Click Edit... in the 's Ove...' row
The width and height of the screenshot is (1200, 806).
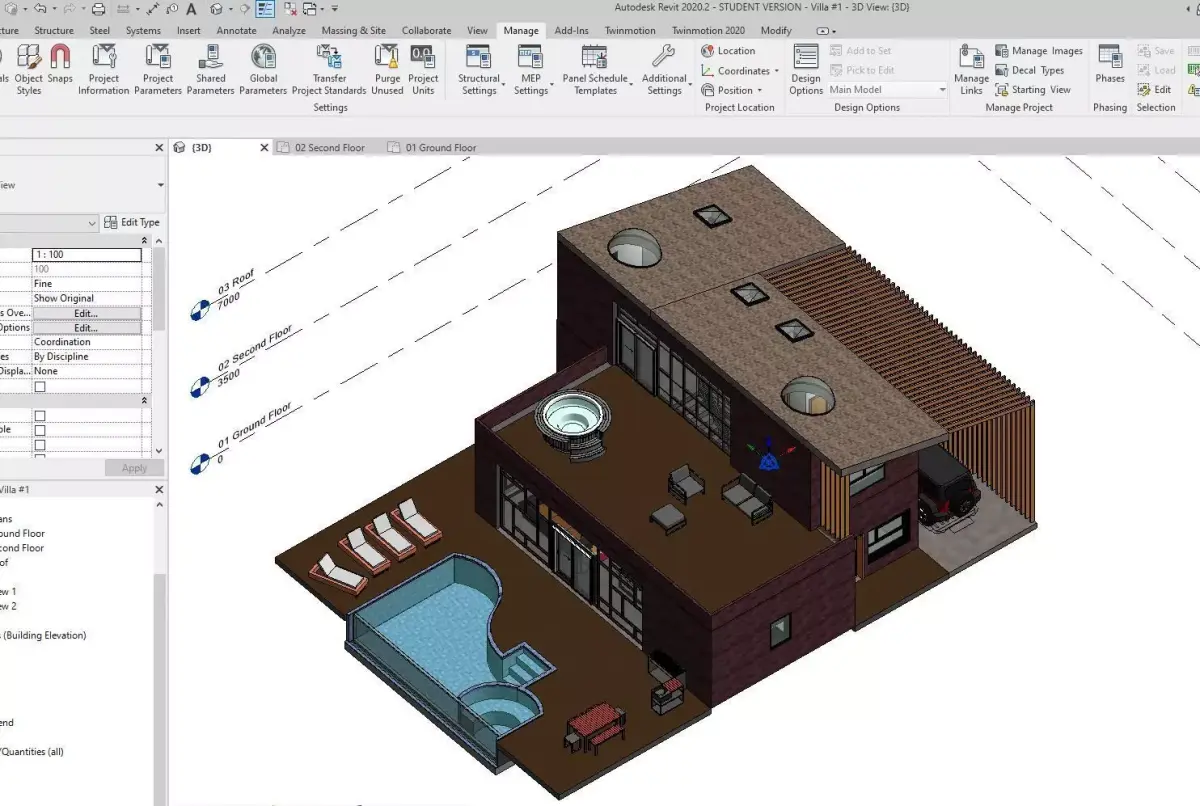tap(86, 313)
